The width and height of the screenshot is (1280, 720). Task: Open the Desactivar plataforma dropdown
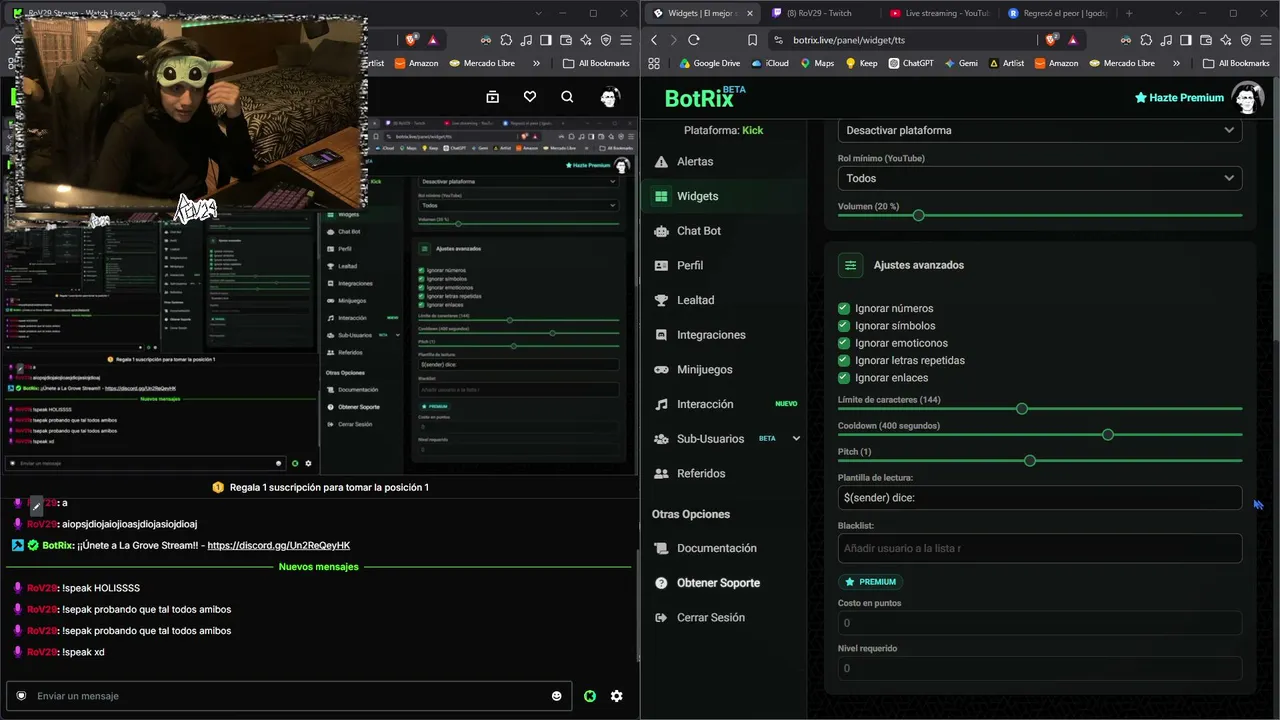click(x=1040, y=130)
